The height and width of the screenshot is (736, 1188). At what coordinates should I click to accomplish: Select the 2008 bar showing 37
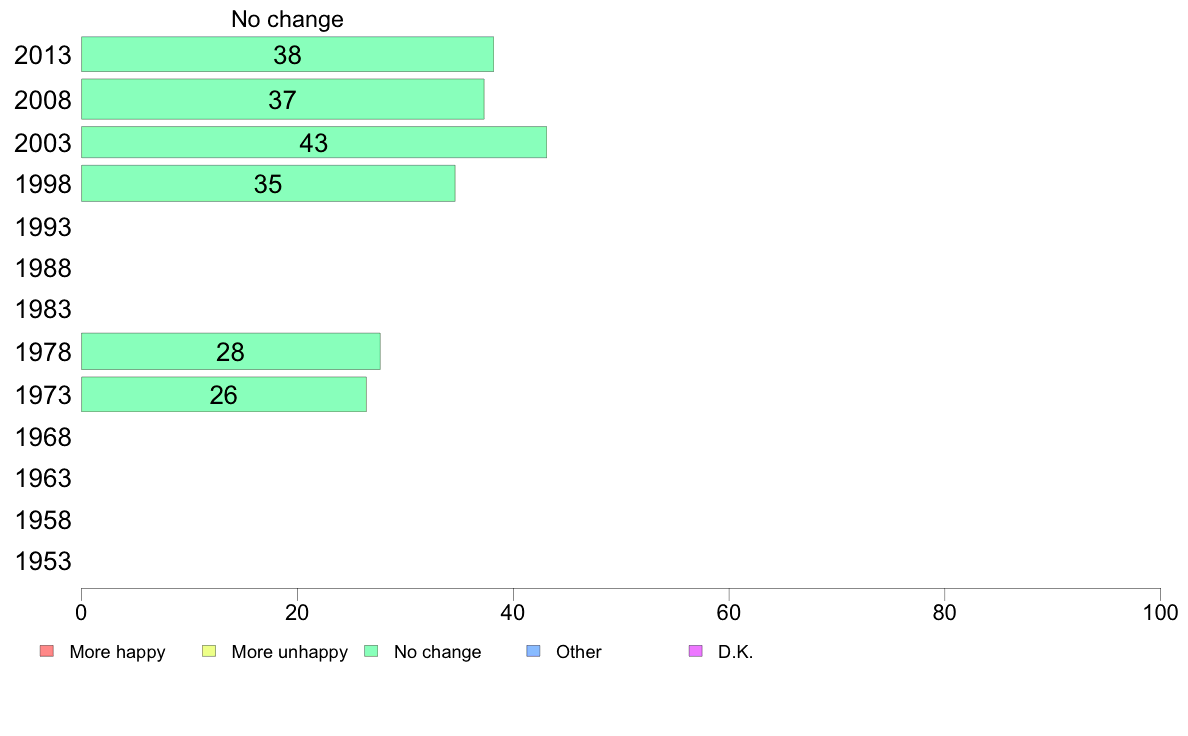coord(283,99)
